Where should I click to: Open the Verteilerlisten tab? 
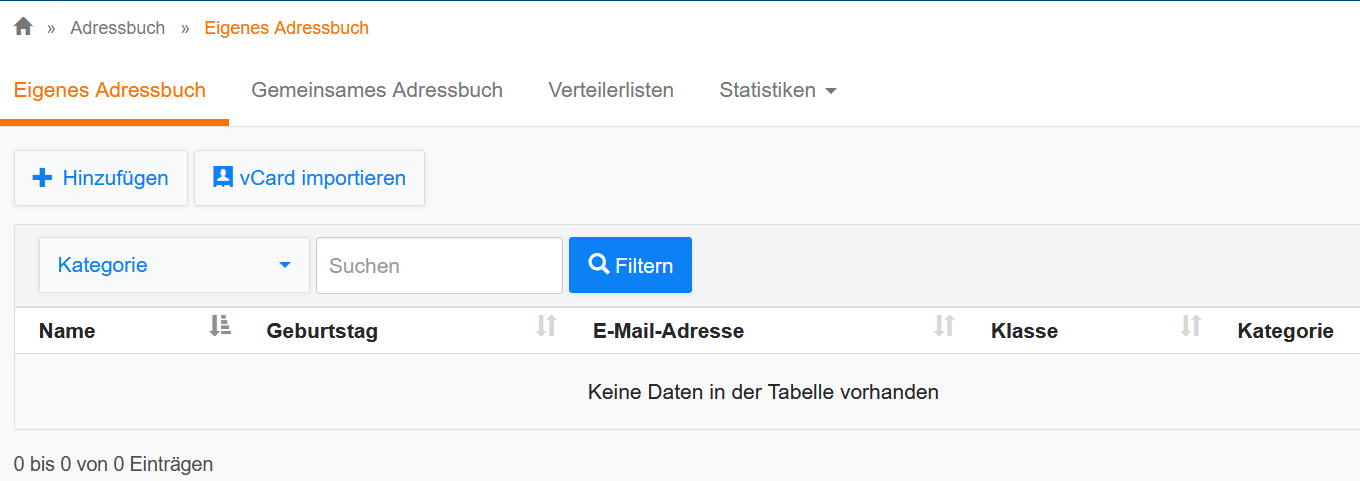(x=611, y=90)
